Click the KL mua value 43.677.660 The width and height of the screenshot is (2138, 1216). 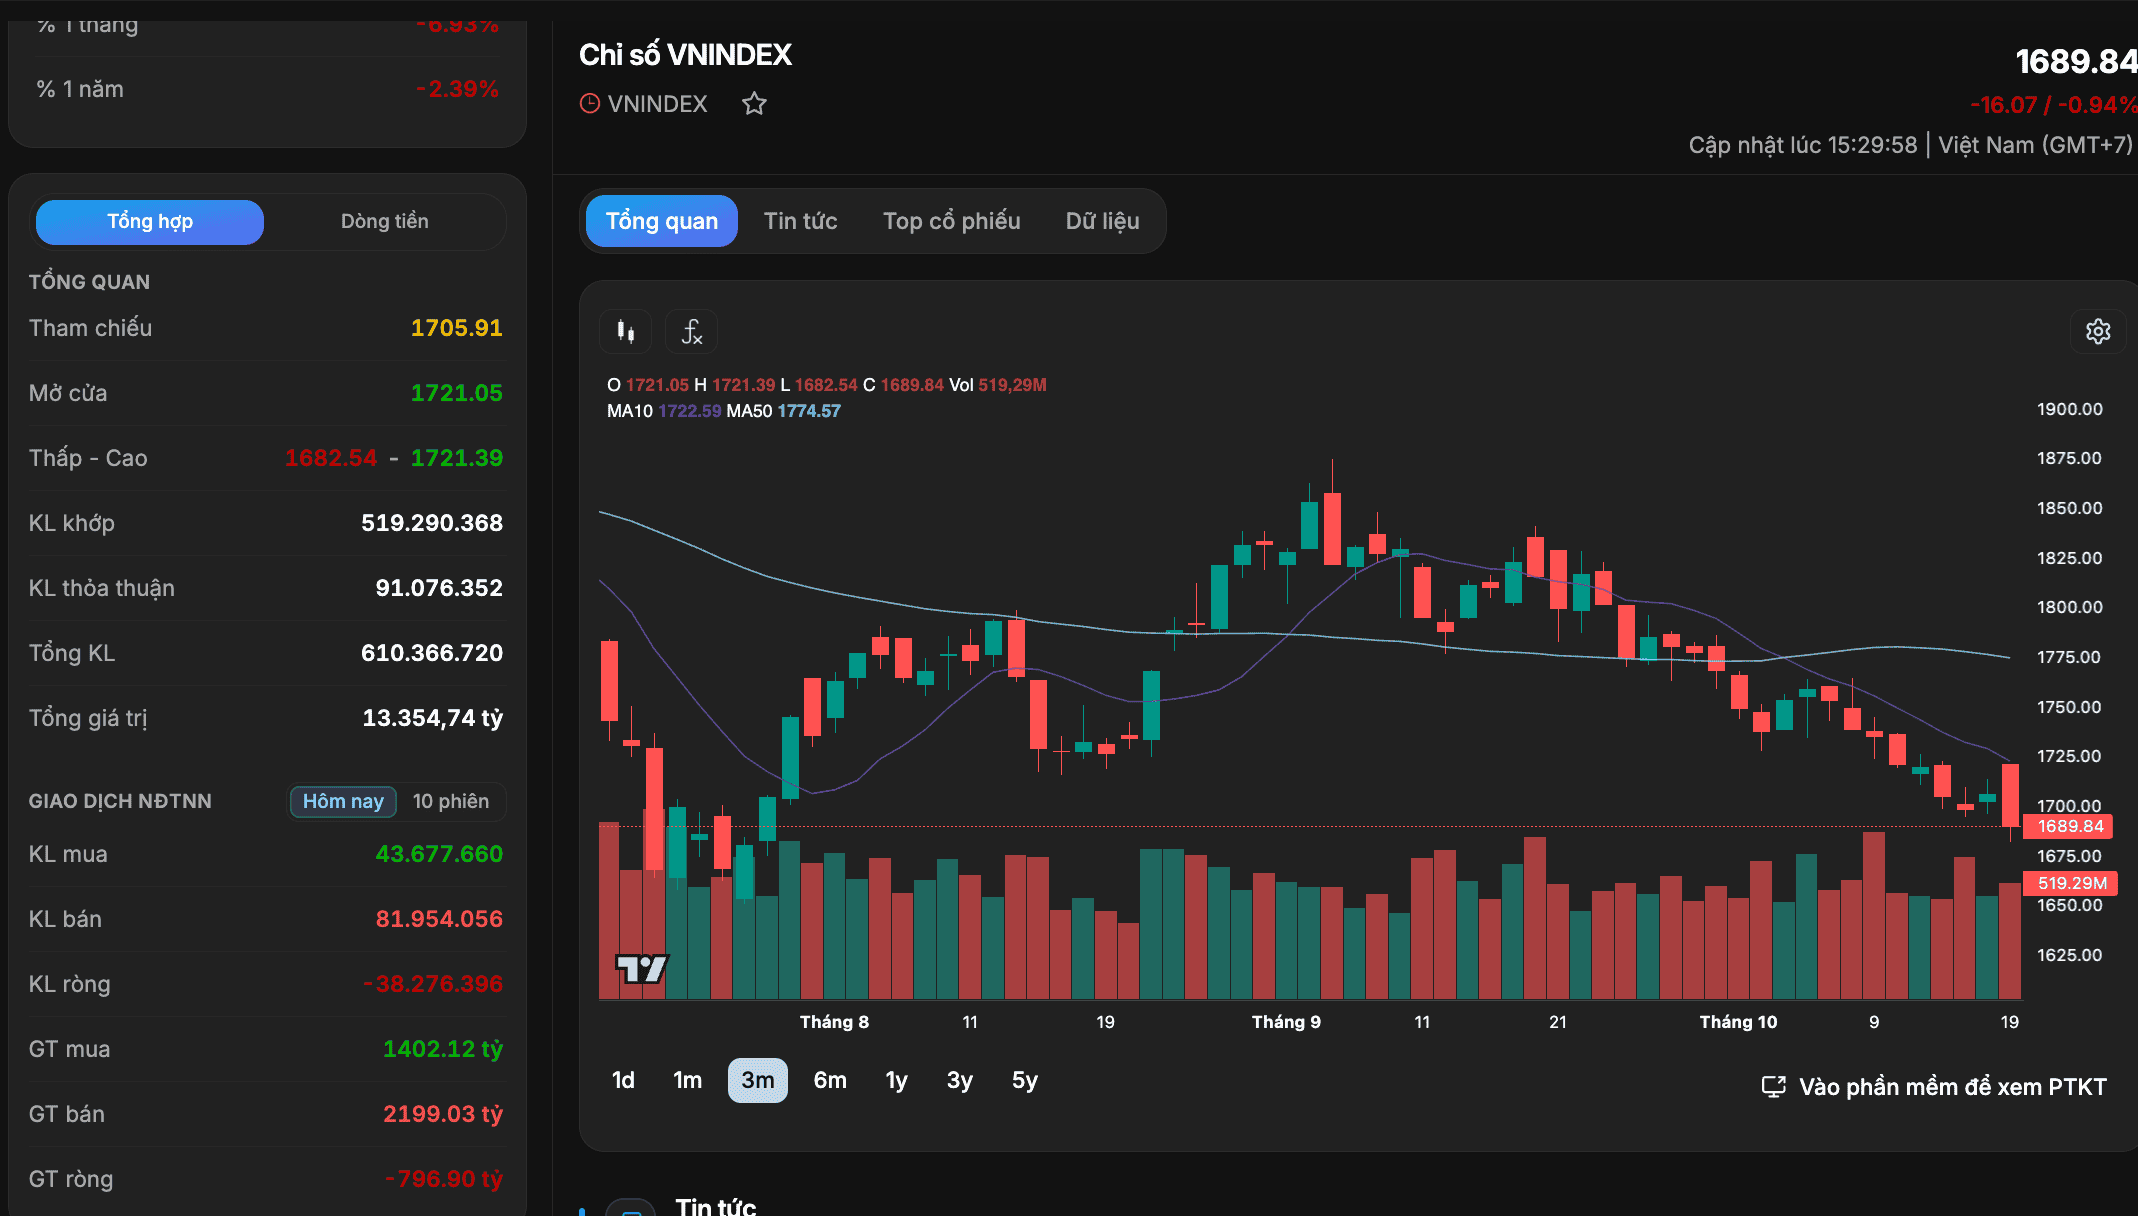pyautogui.click(x=439, y=854)
